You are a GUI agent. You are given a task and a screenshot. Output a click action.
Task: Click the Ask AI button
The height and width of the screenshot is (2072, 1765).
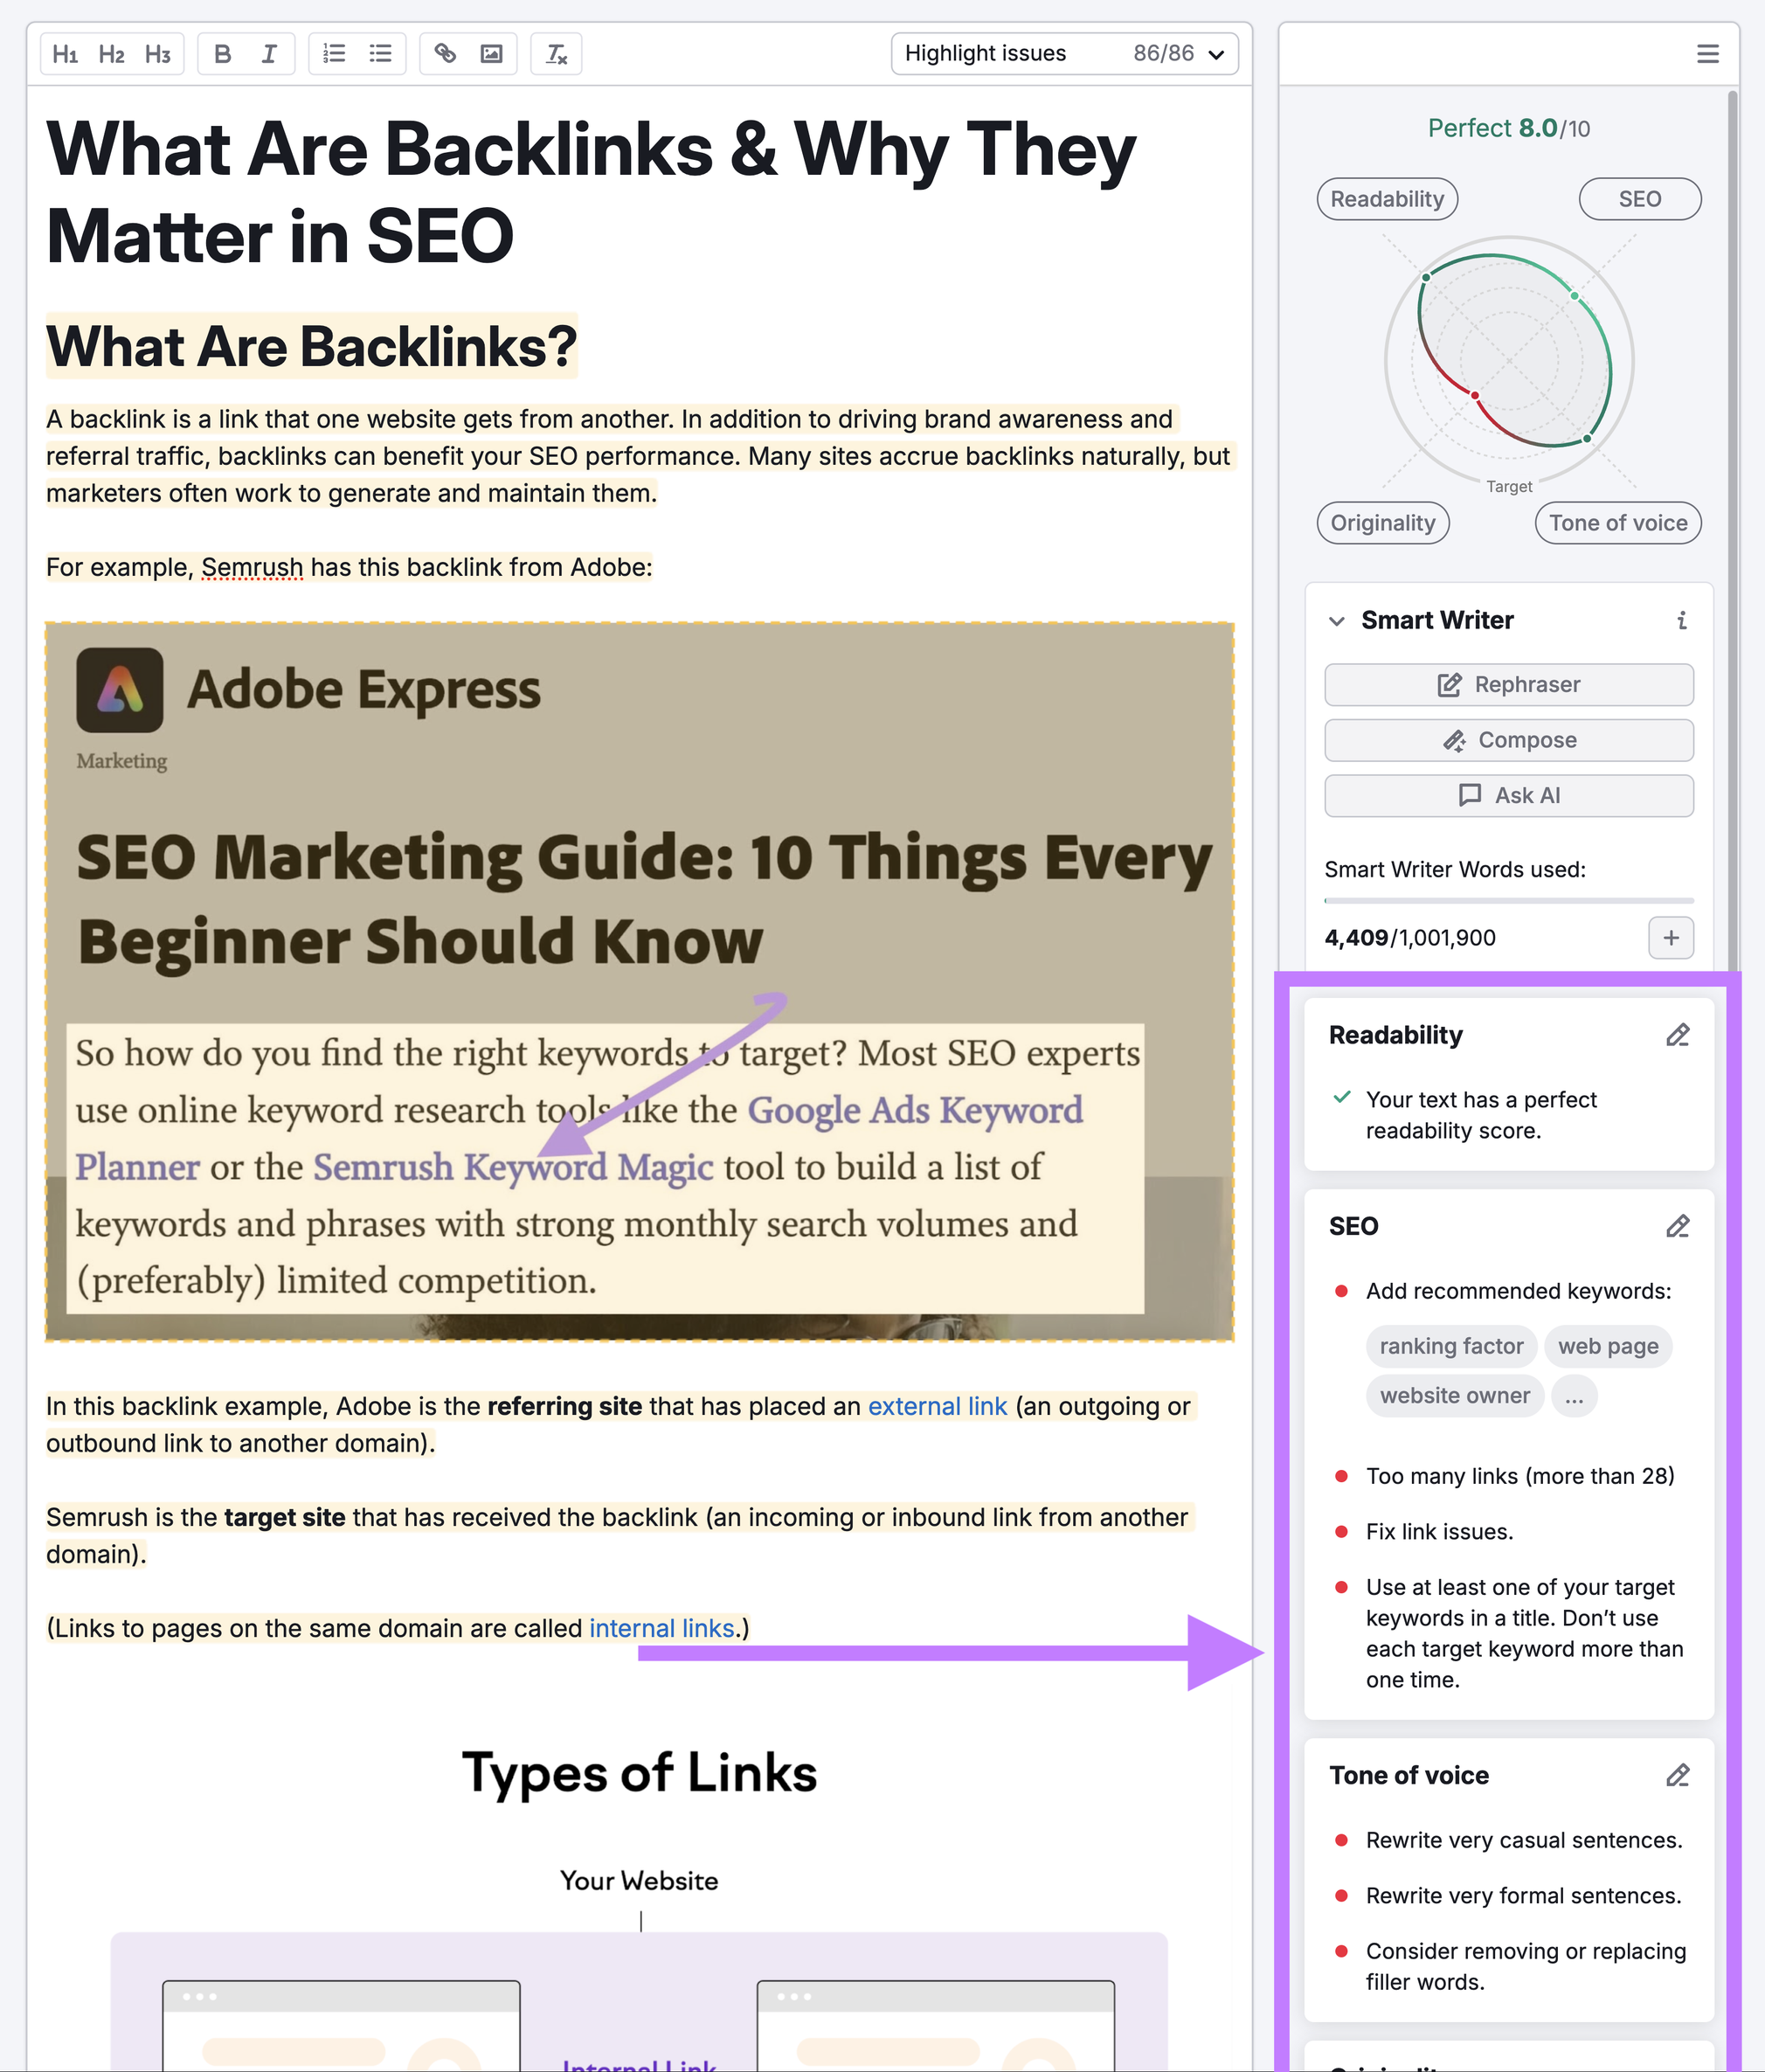pyautogui.click(x=1511, y=793)
